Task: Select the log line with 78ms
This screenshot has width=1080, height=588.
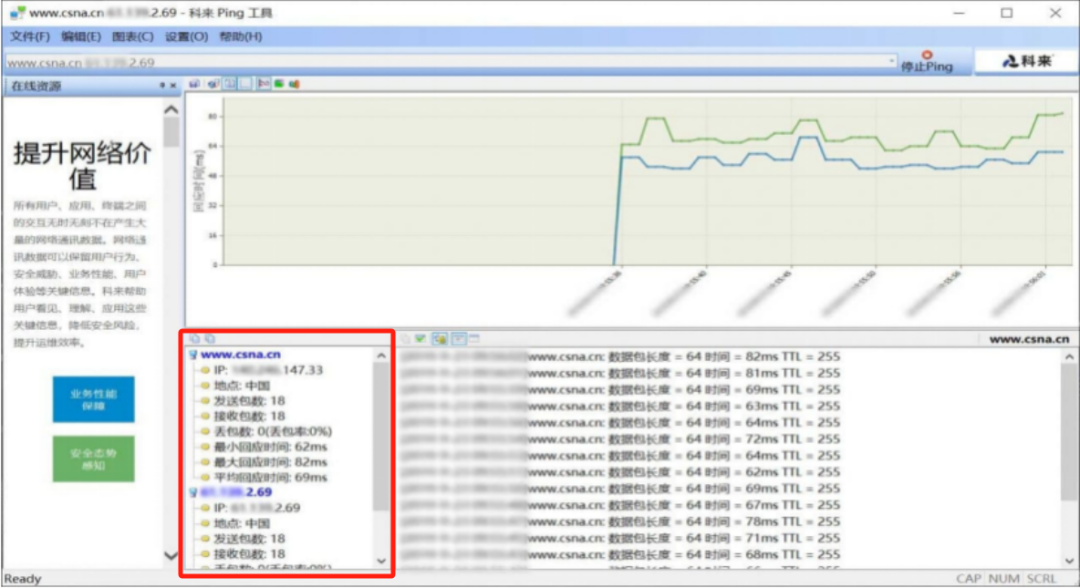Action: click(620, 522)
